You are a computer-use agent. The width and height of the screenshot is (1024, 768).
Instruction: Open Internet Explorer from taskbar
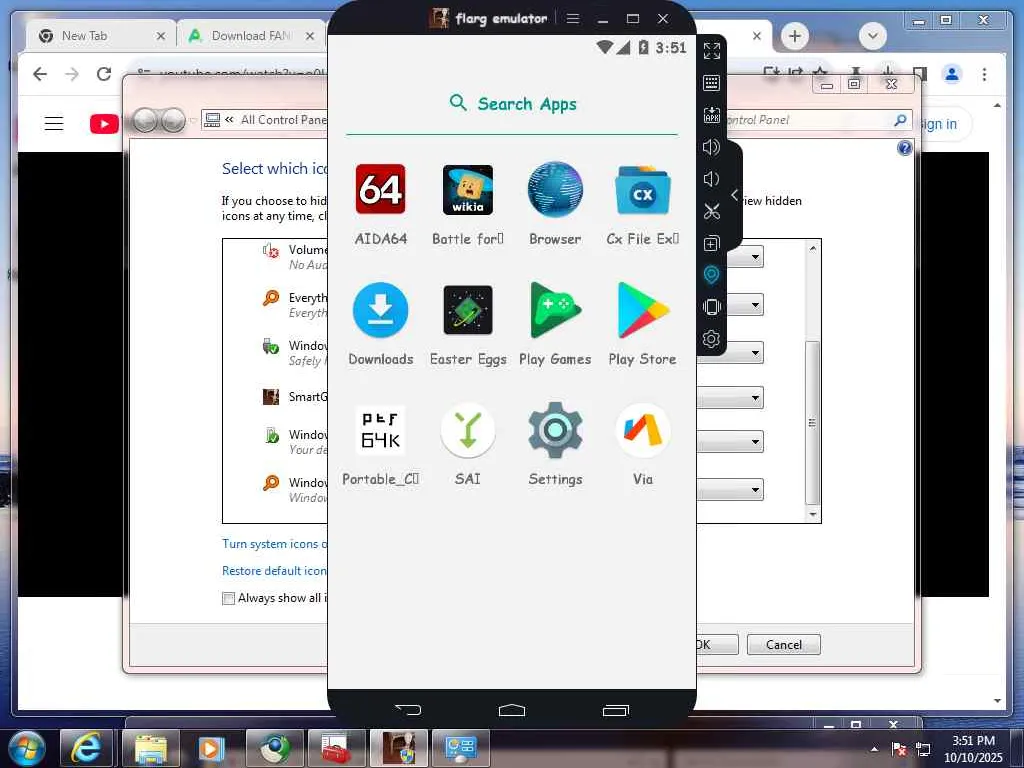coord(86,748)
